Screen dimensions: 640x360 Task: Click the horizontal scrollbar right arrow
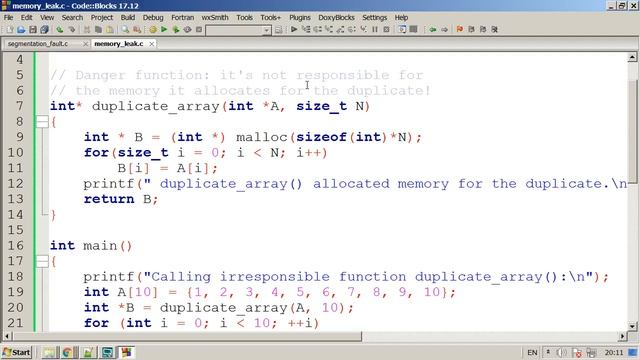[622, 336]
